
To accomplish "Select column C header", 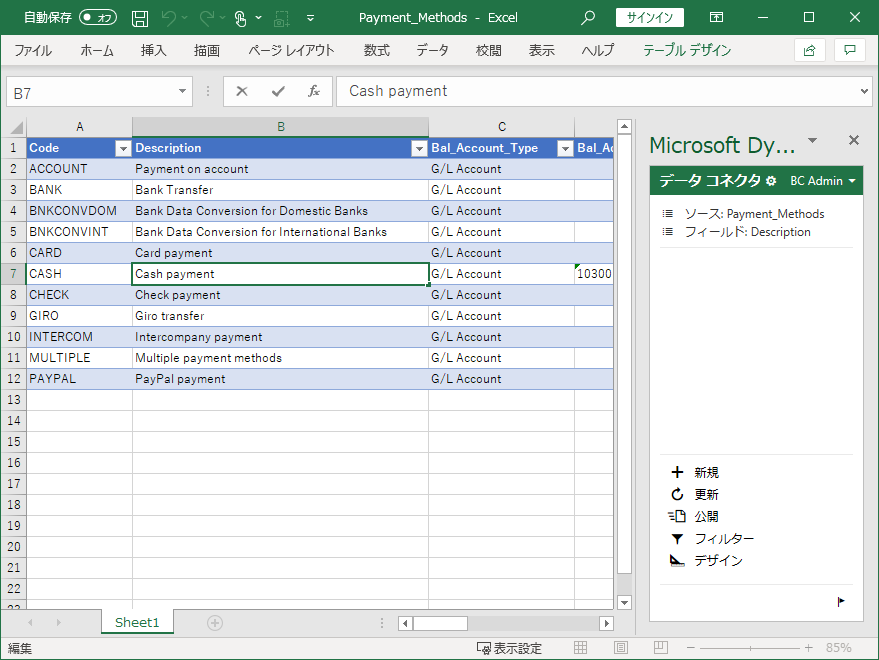I will 502,127.
